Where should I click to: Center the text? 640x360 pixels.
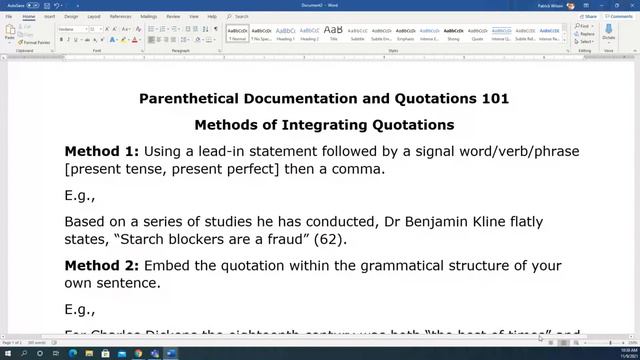click(x=159, y=40)
